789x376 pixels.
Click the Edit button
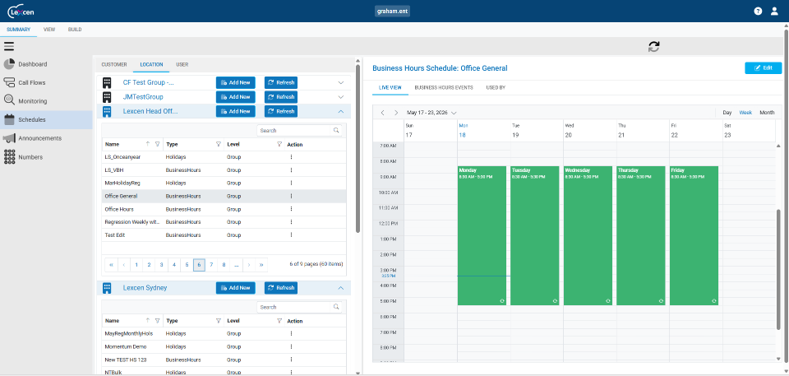click(763, 68)
